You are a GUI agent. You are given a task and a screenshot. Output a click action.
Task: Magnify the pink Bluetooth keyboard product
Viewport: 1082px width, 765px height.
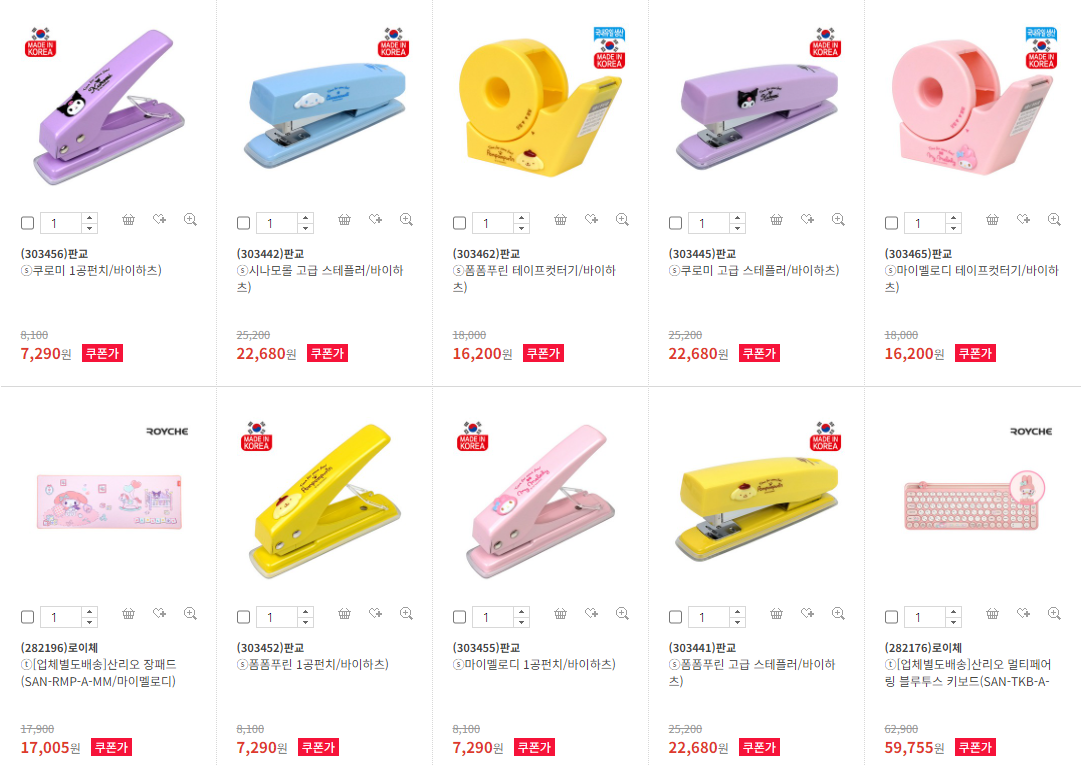[1054, 613]
